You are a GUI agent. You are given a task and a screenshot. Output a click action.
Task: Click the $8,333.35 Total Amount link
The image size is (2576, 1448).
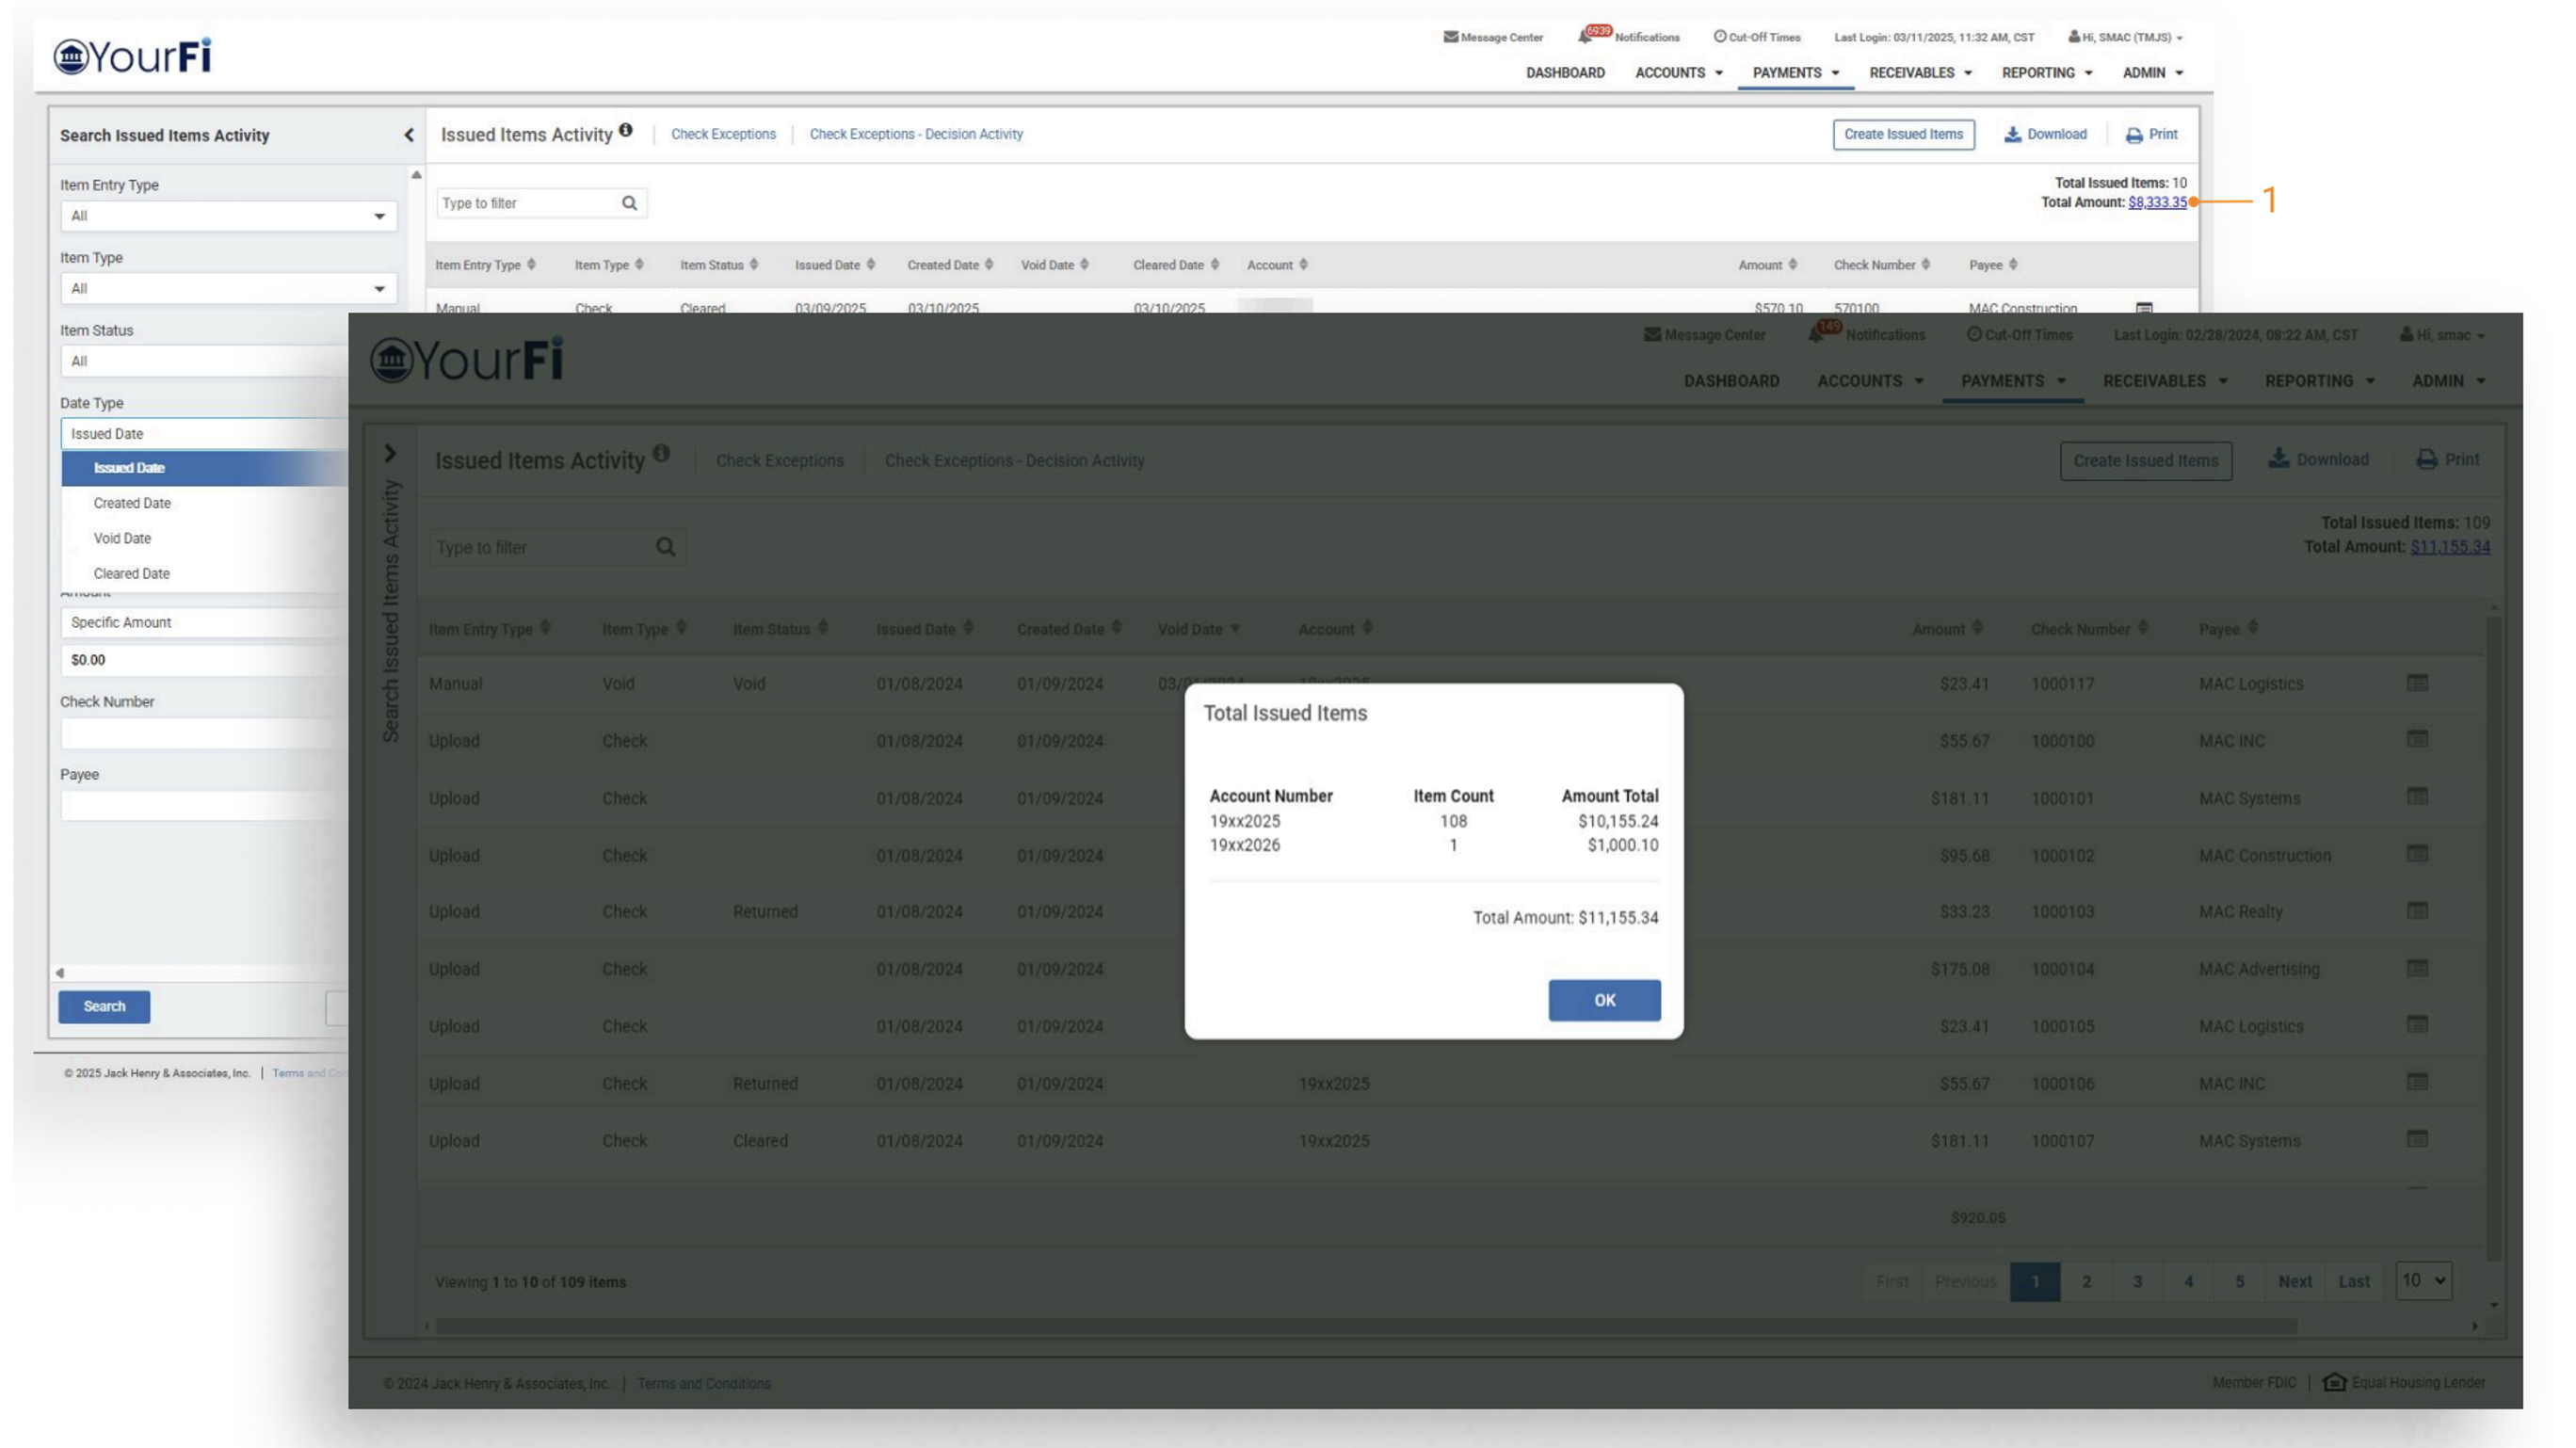tap(2157, 202)
